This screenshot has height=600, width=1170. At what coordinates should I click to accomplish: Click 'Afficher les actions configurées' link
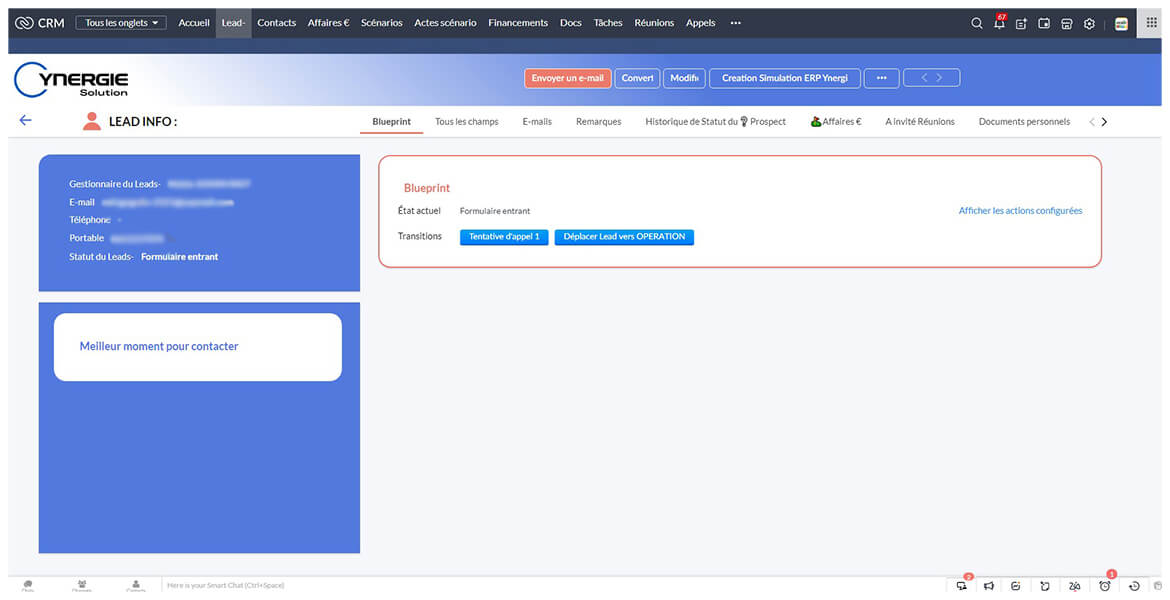pos(1020,211)
